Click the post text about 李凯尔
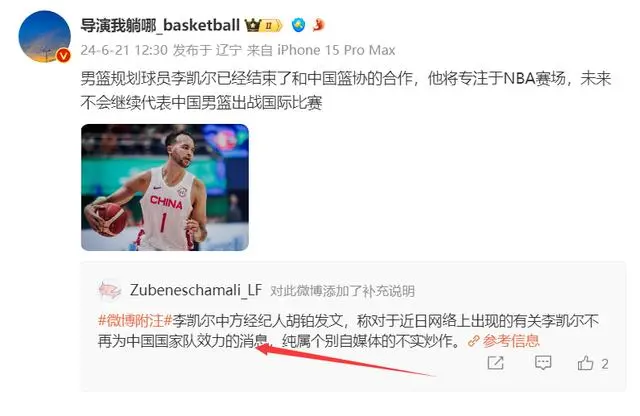Image resolution: width=640 pixels, height=416 pixels. [x=345, y=91]
